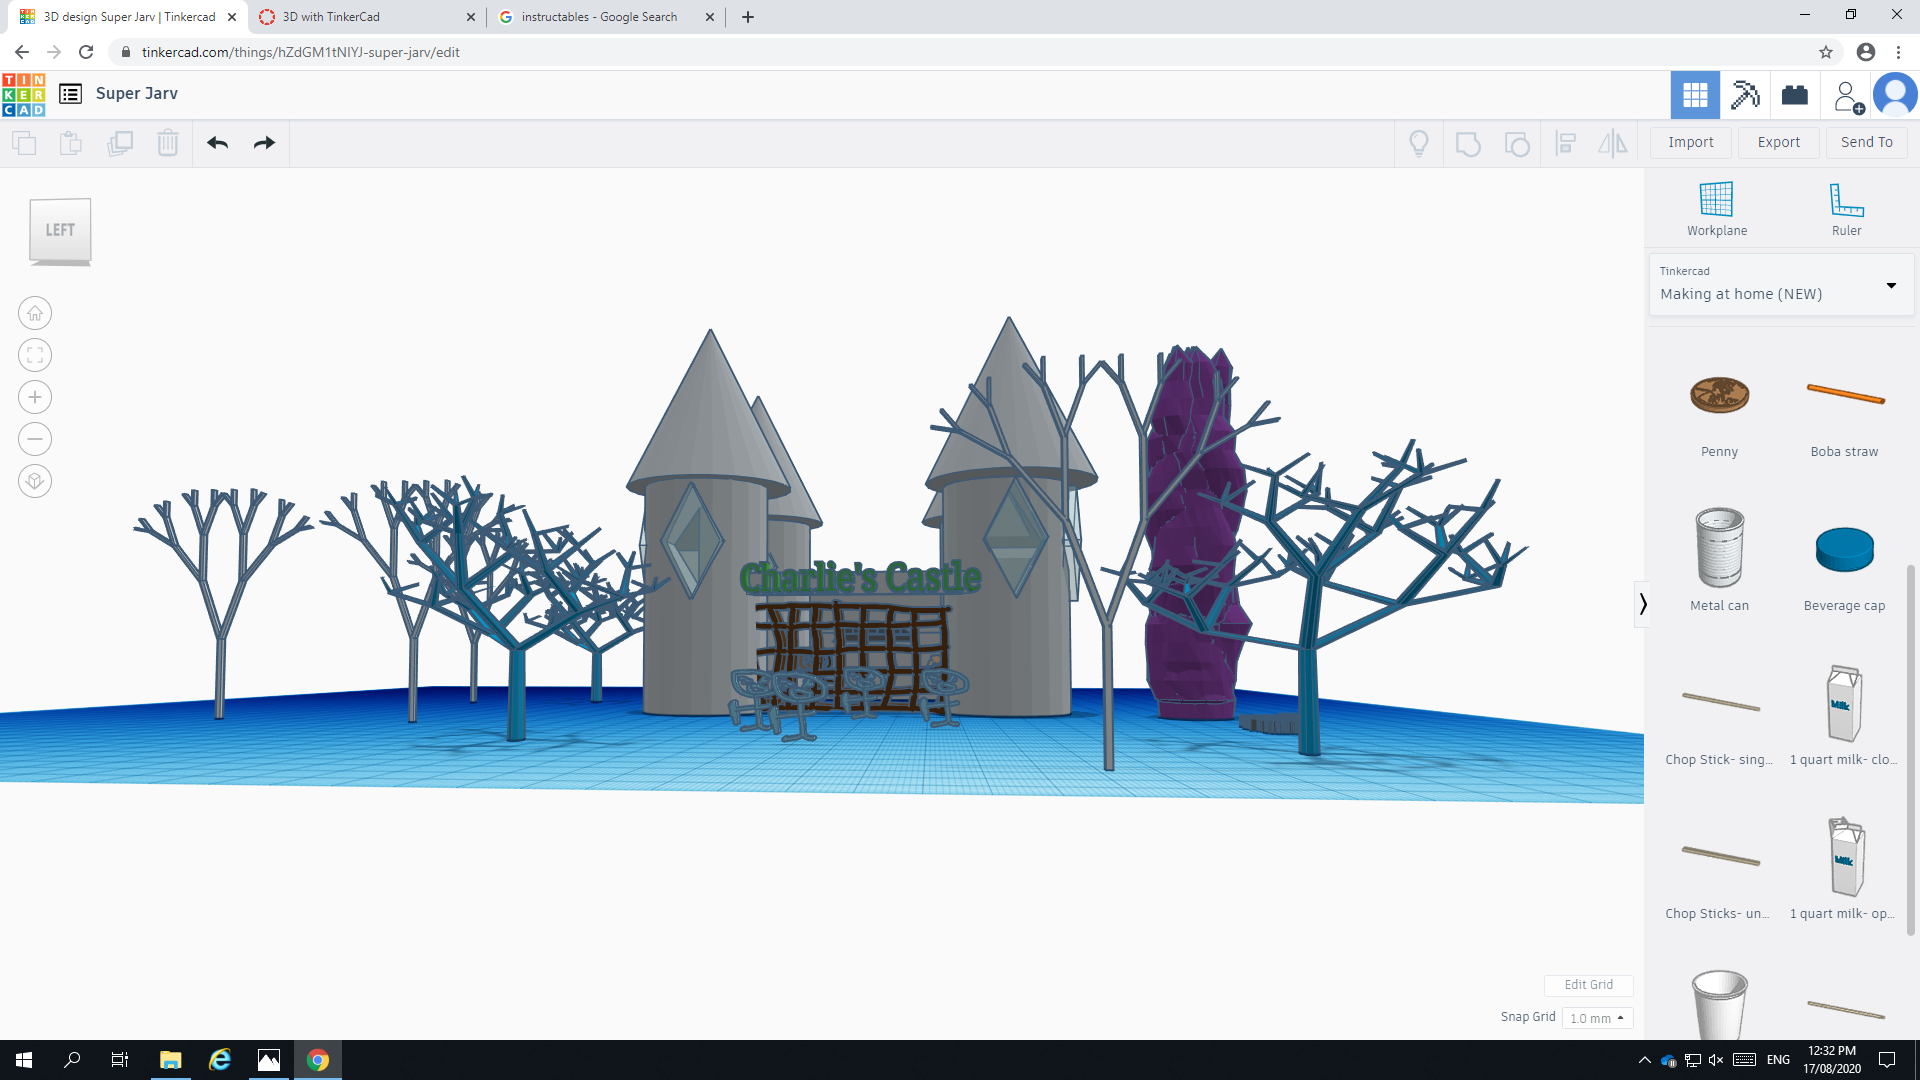Zoom out with the minus button
Viewport: 1920px width, 1080px height.
tap(35, 439)
